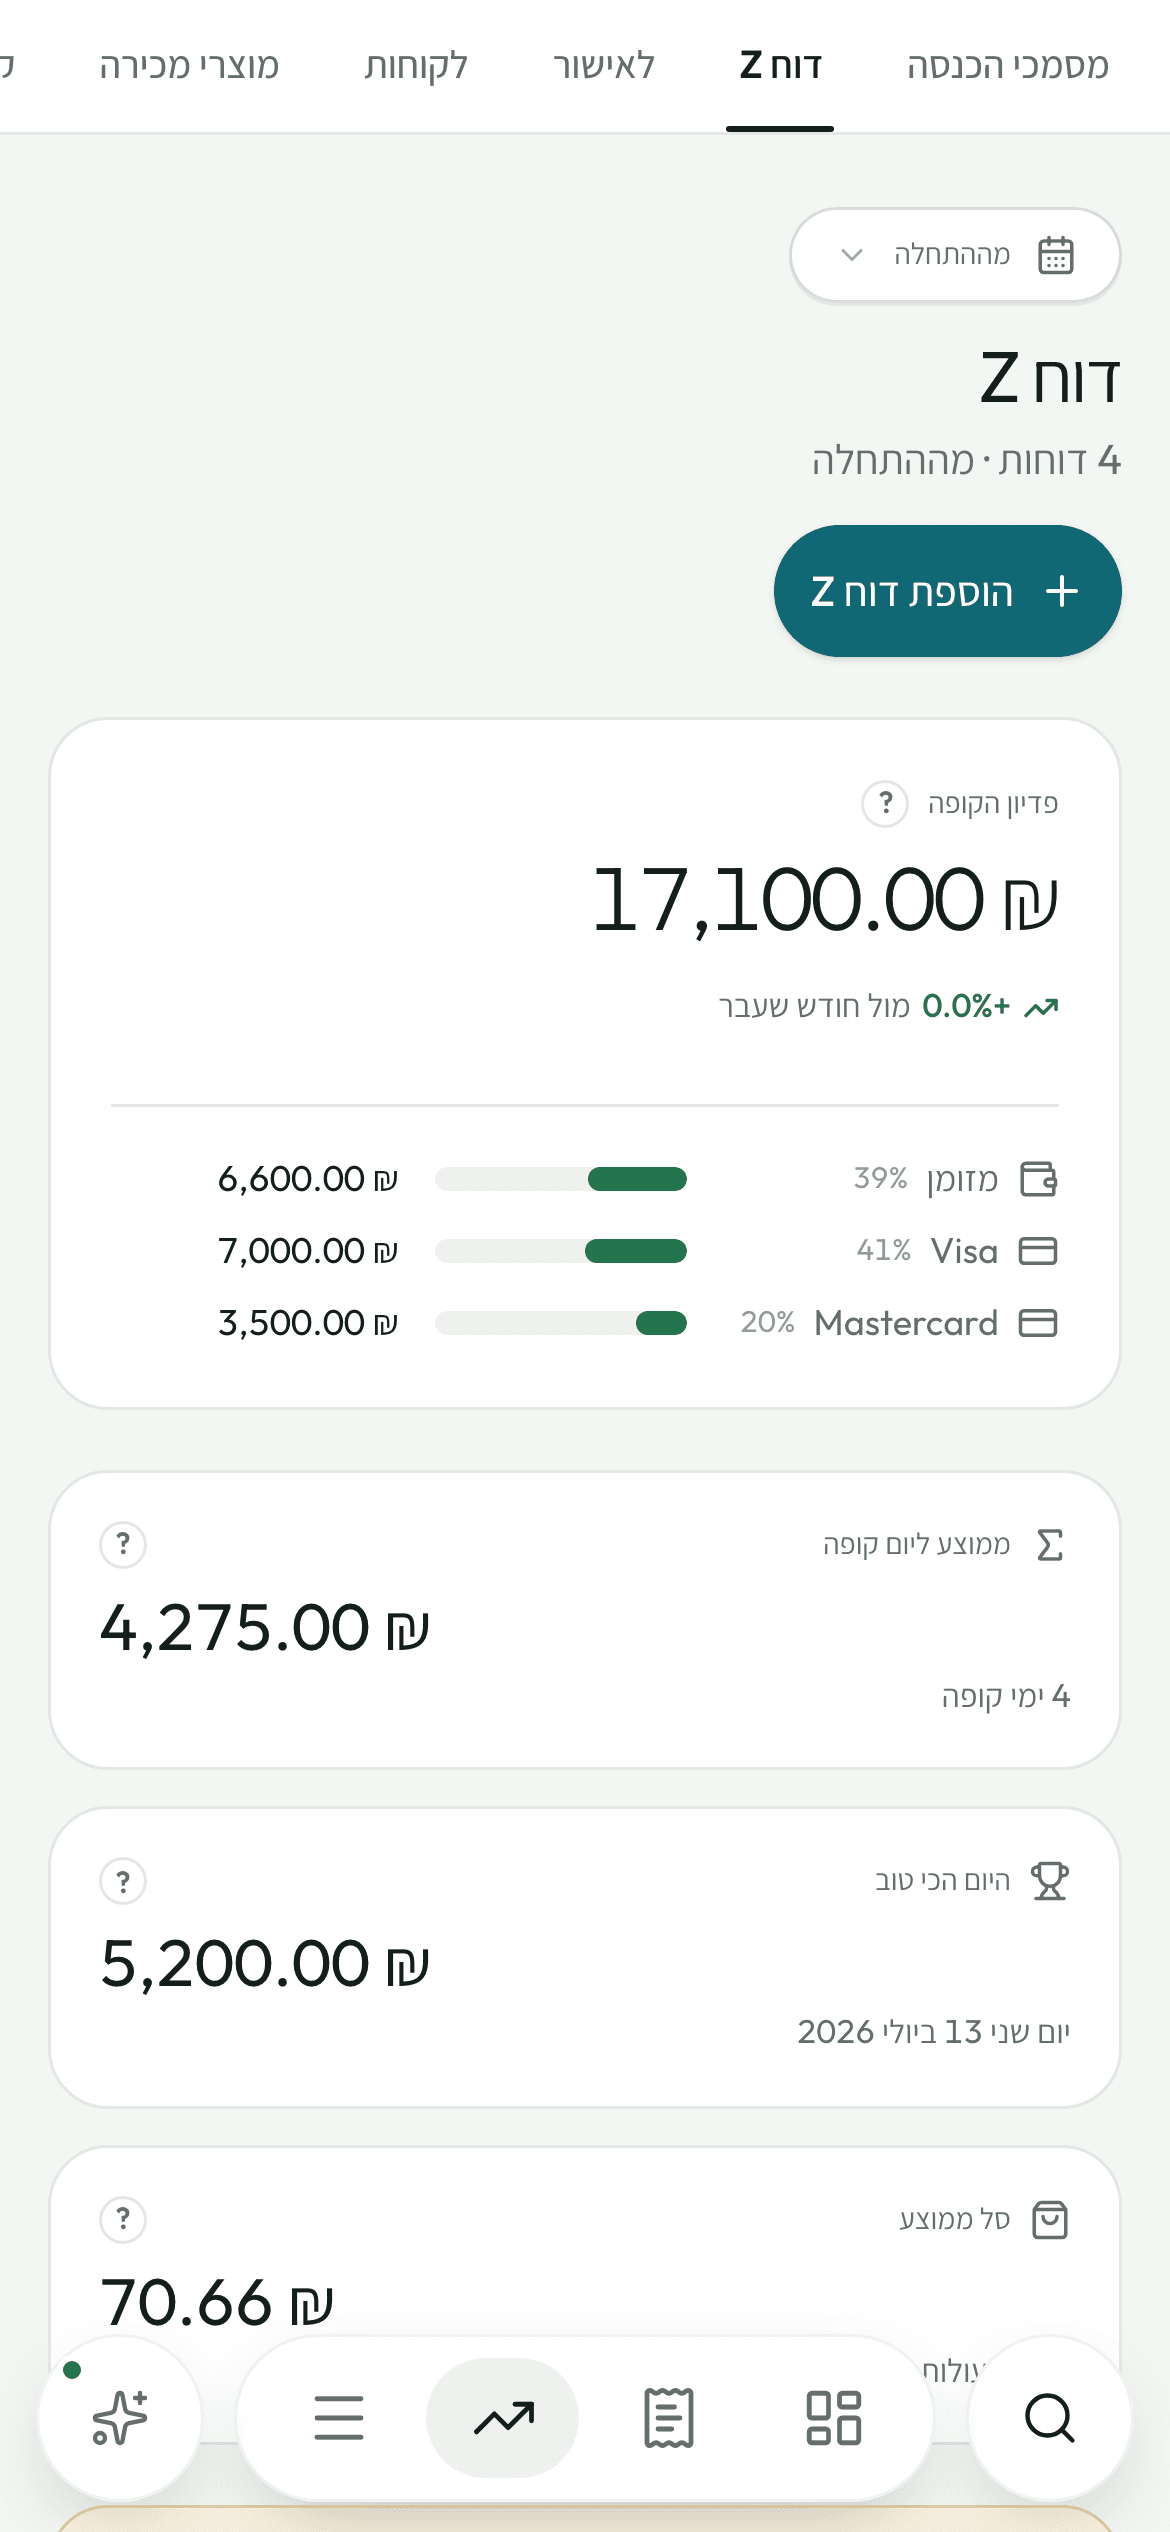
Task: Click help icon on סל ממוצע card
Action: [x=123, y=2219]
